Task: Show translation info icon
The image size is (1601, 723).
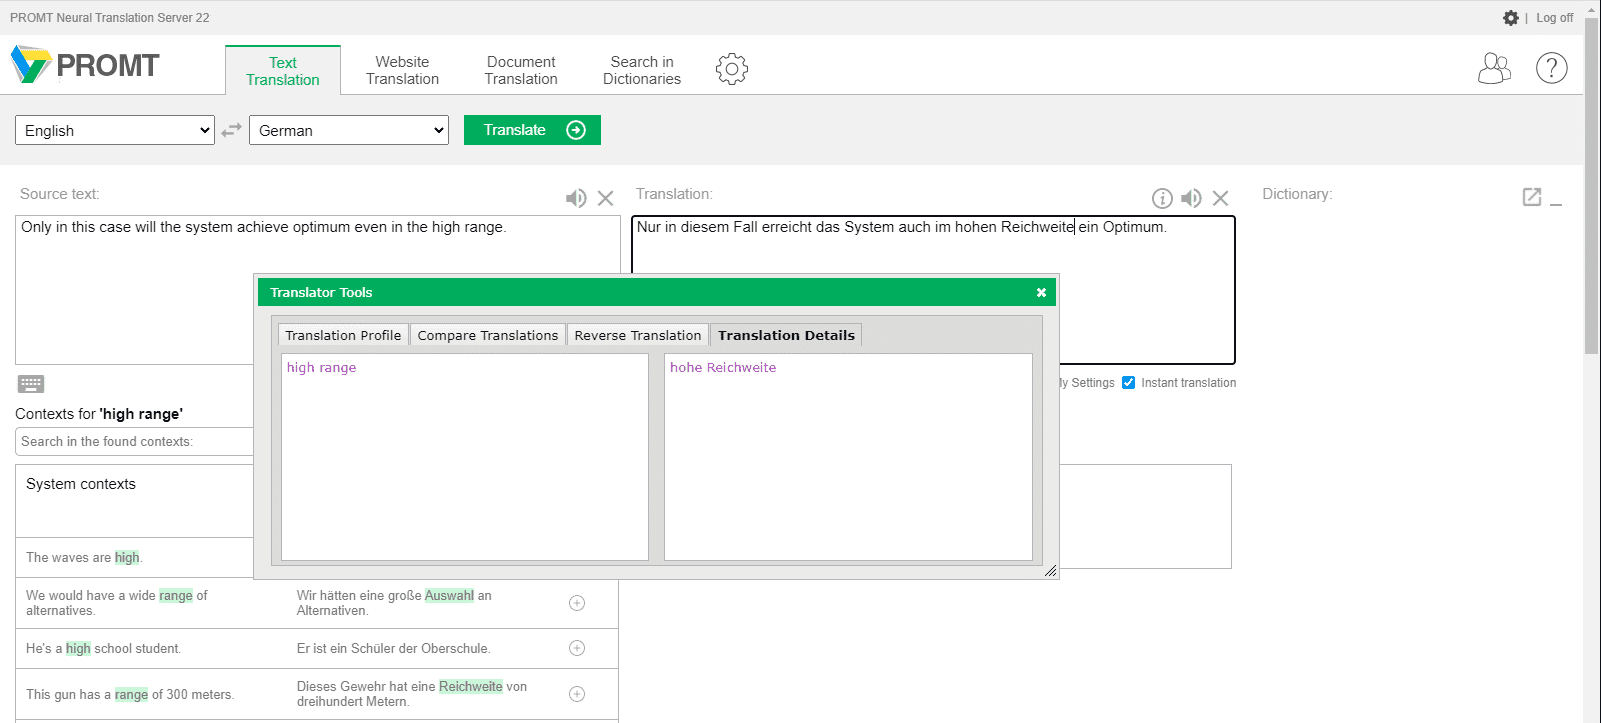Action: (1162, 198)
